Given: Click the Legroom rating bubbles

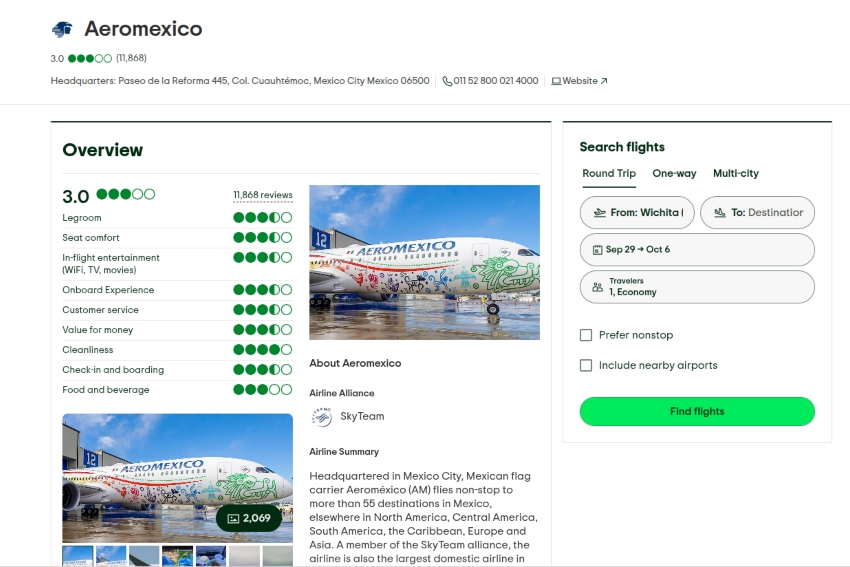Looking at the screenshot, I should [262, 217].
